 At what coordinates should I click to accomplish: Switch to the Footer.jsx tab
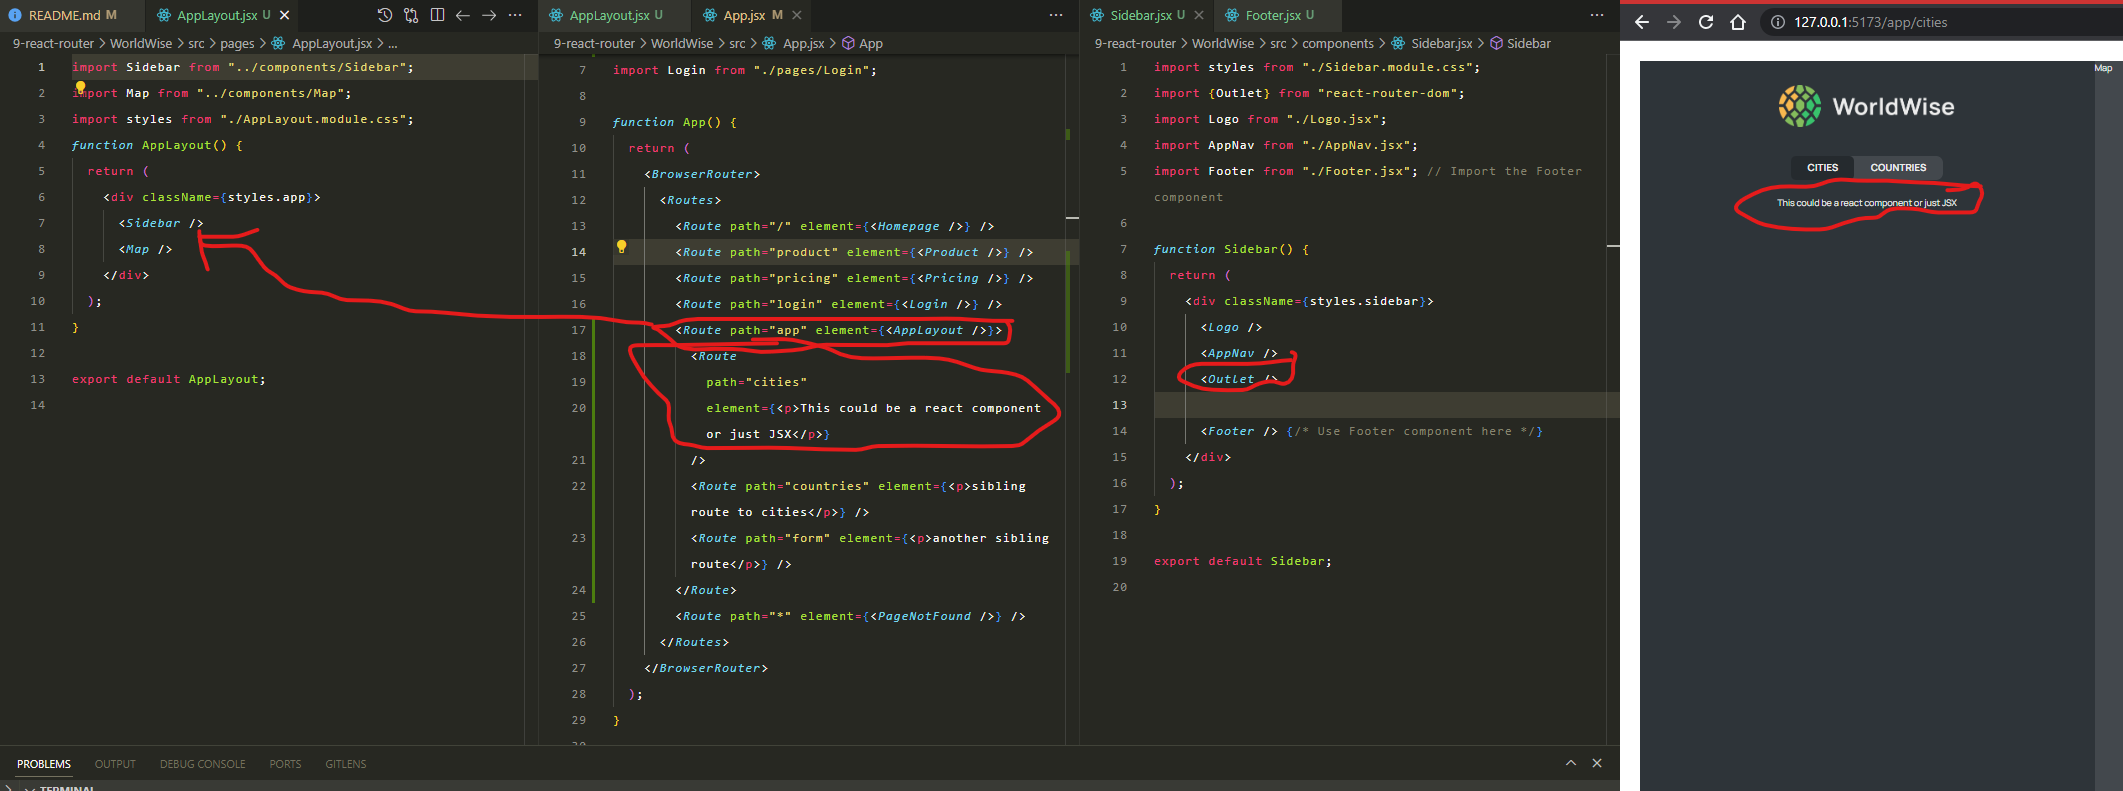pos(1279,15)
